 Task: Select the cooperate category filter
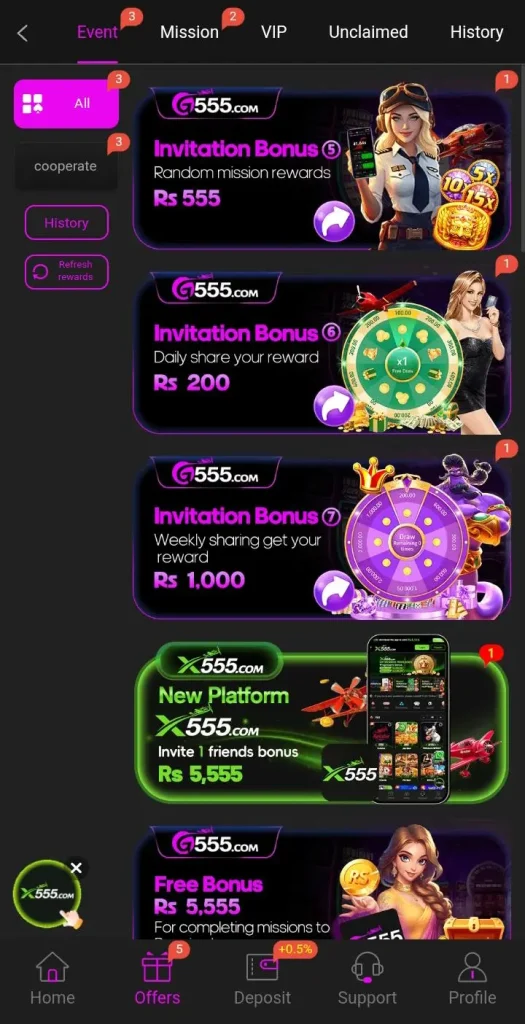coord(65,167)
